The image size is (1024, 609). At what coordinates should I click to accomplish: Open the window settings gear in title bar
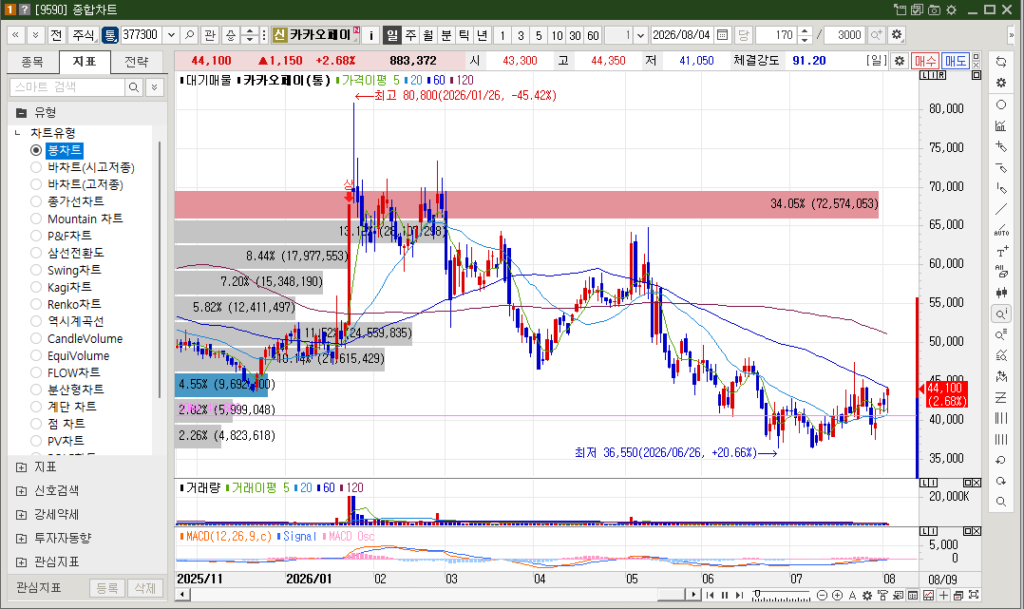point(952,10)
